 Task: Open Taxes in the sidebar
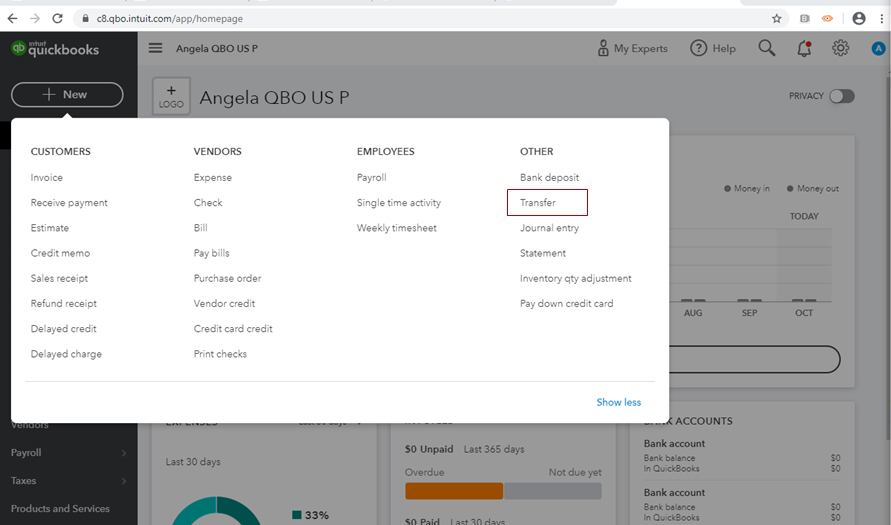[x=23, y=481]
